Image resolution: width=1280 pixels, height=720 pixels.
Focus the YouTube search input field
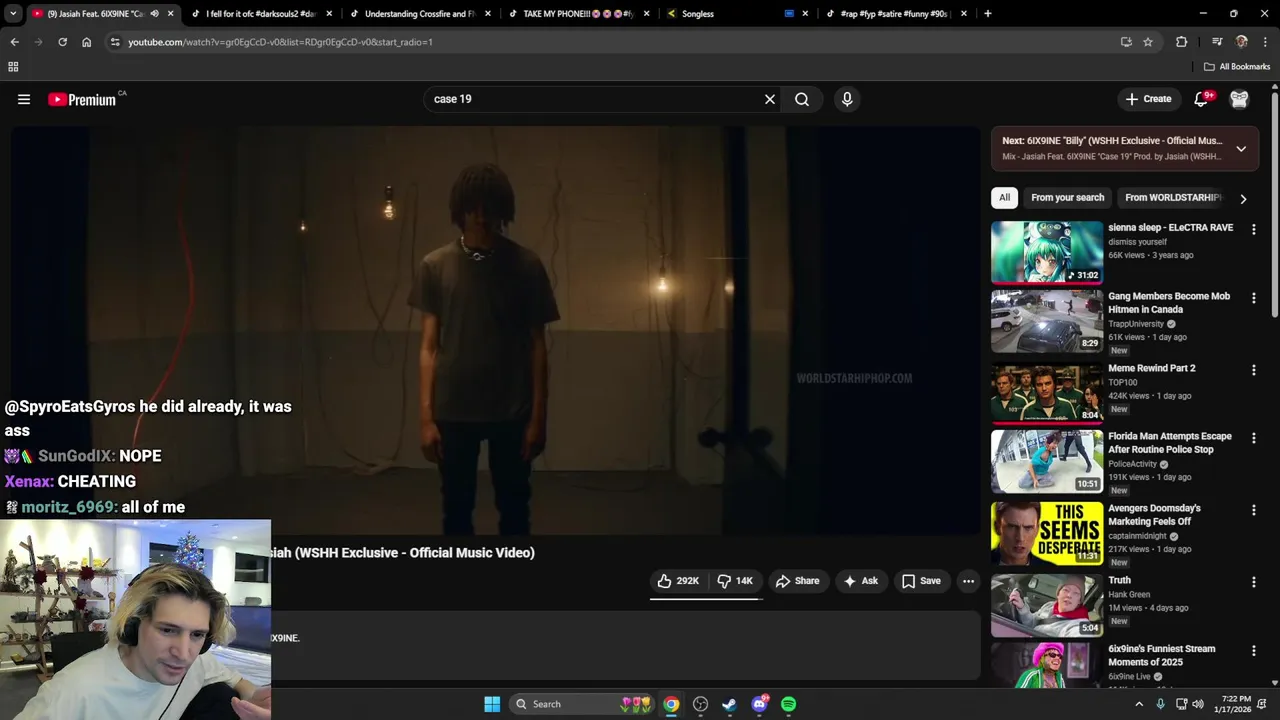click(595, 99)
